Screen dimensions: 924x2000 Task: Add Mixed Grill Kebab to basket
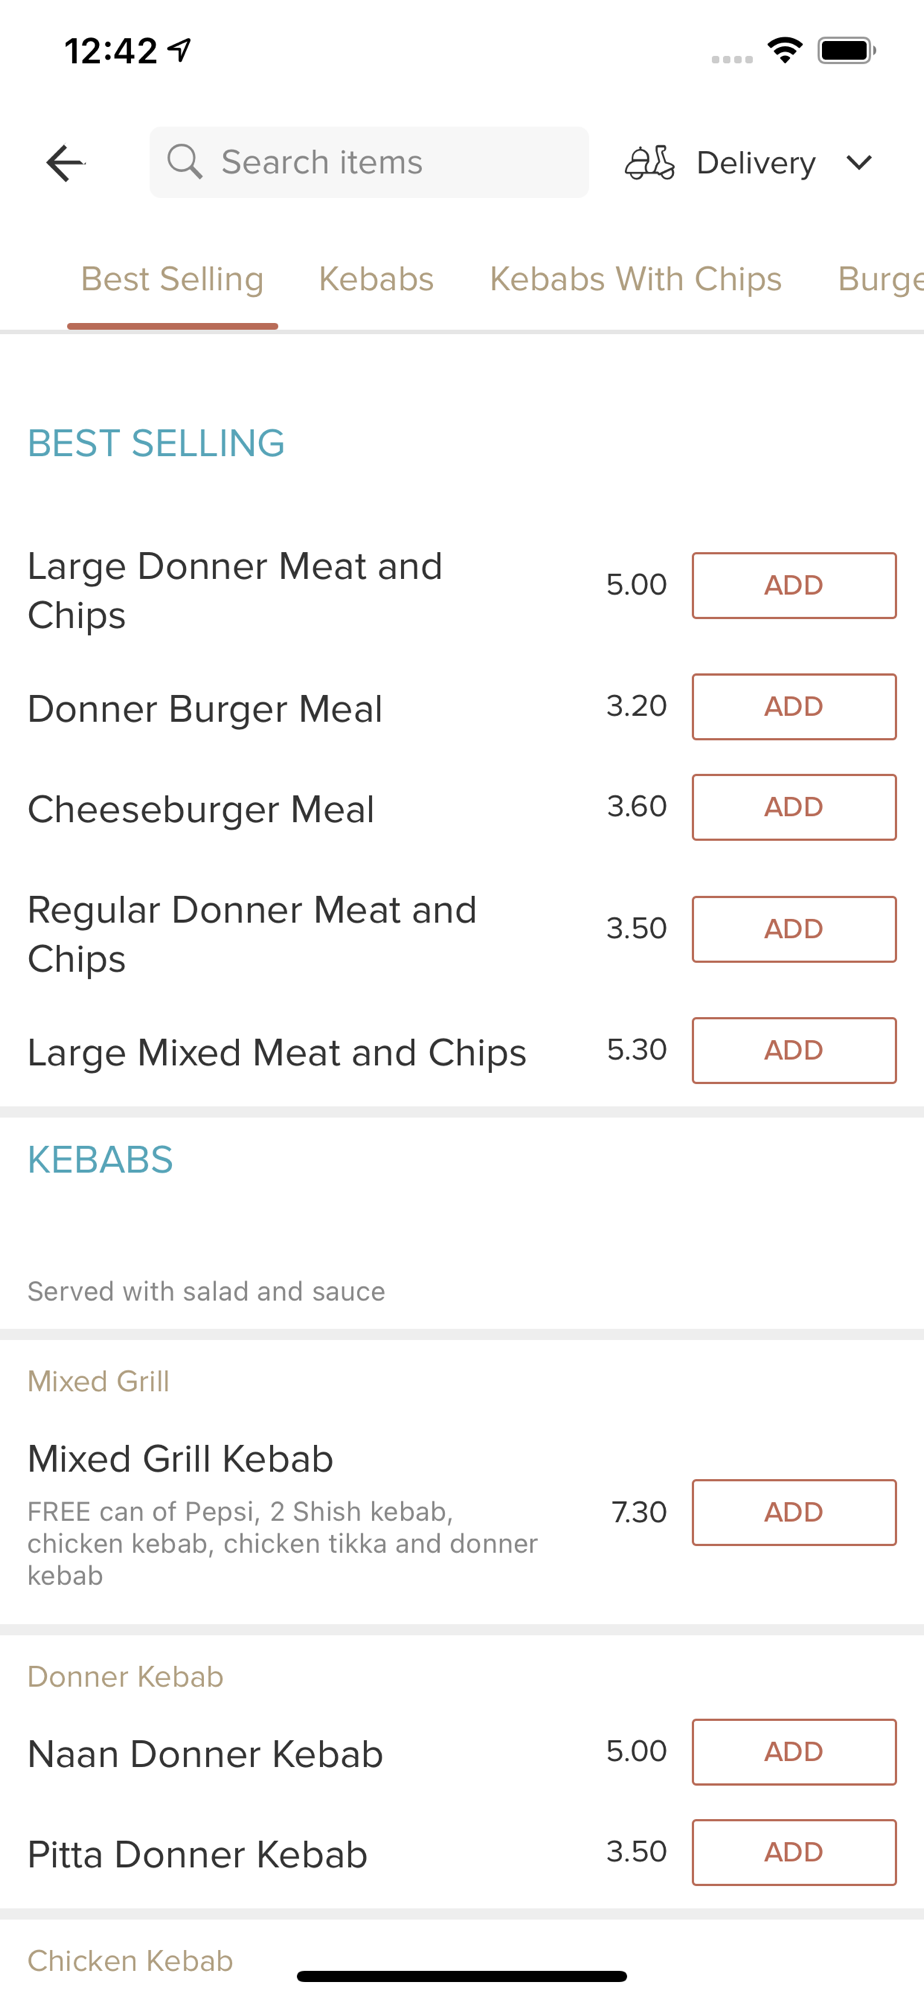[794, 1512]
